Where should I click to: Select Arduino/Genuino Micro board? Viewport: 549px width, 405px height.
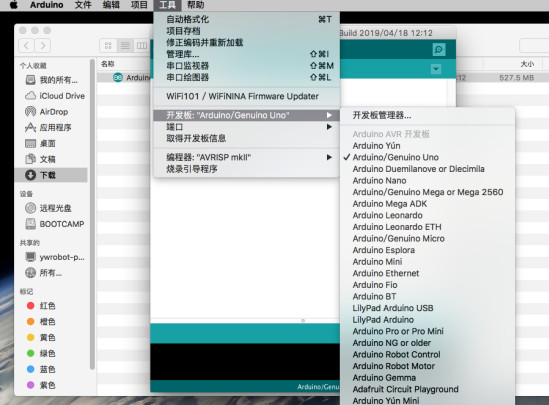click(x=428, y=238)
